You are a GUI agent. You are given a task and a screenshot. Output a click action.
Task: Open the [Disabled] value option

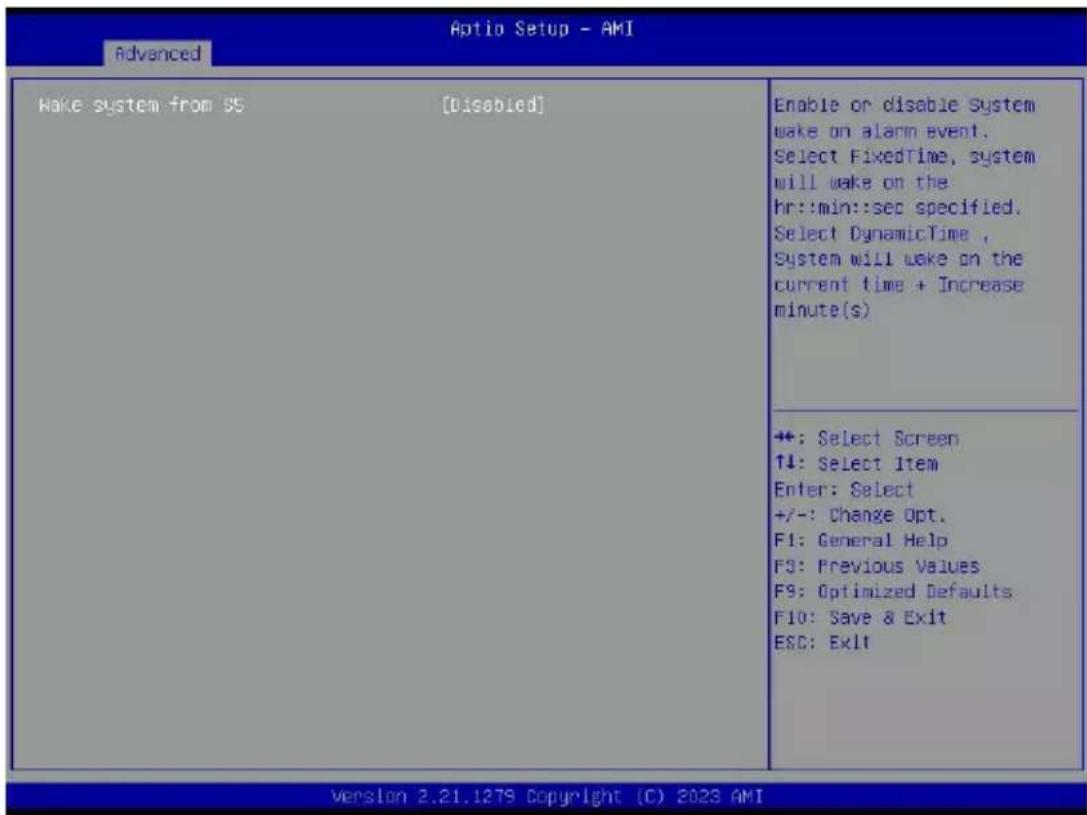[493, 105]
